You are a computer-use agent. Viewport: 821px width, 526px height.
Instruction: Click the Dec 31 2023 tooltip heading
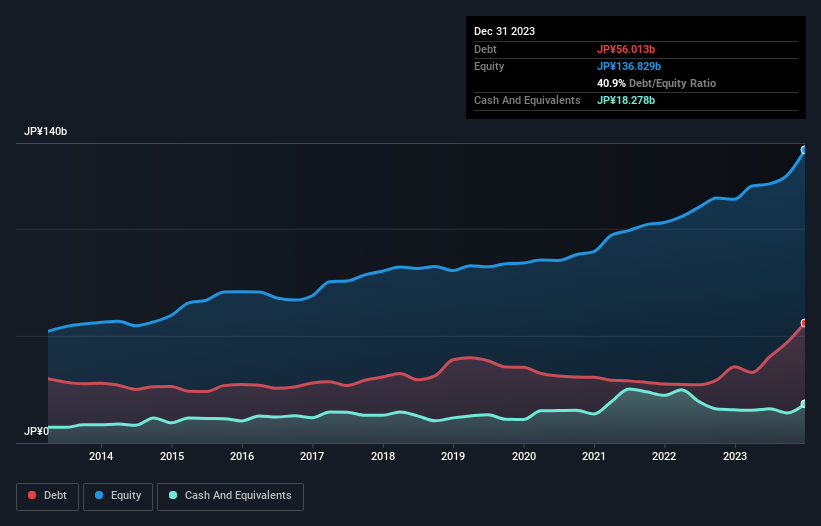(504, 31)
